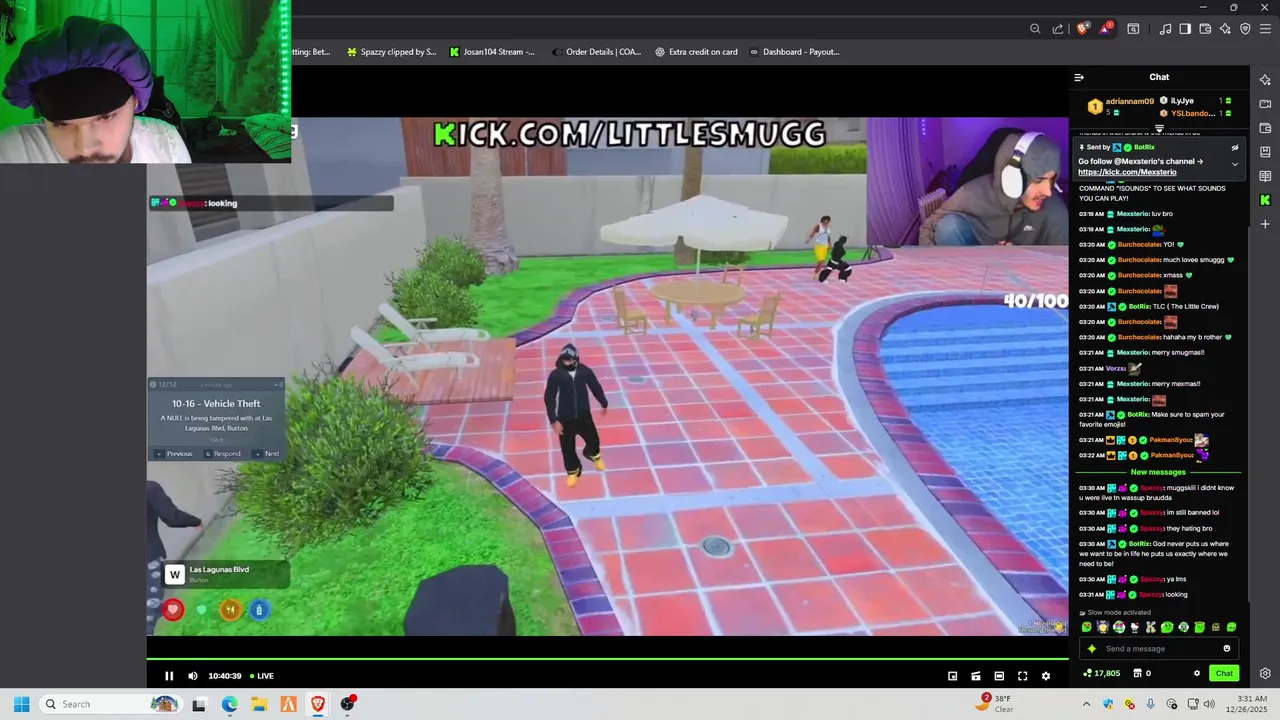Click the Windows Start button

(21, 704)
